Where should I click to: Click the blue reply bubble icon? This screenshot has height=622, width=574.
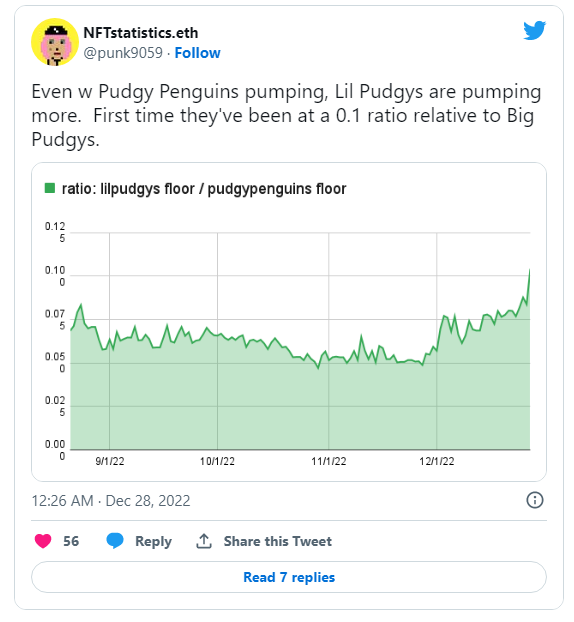click(115, 541)
